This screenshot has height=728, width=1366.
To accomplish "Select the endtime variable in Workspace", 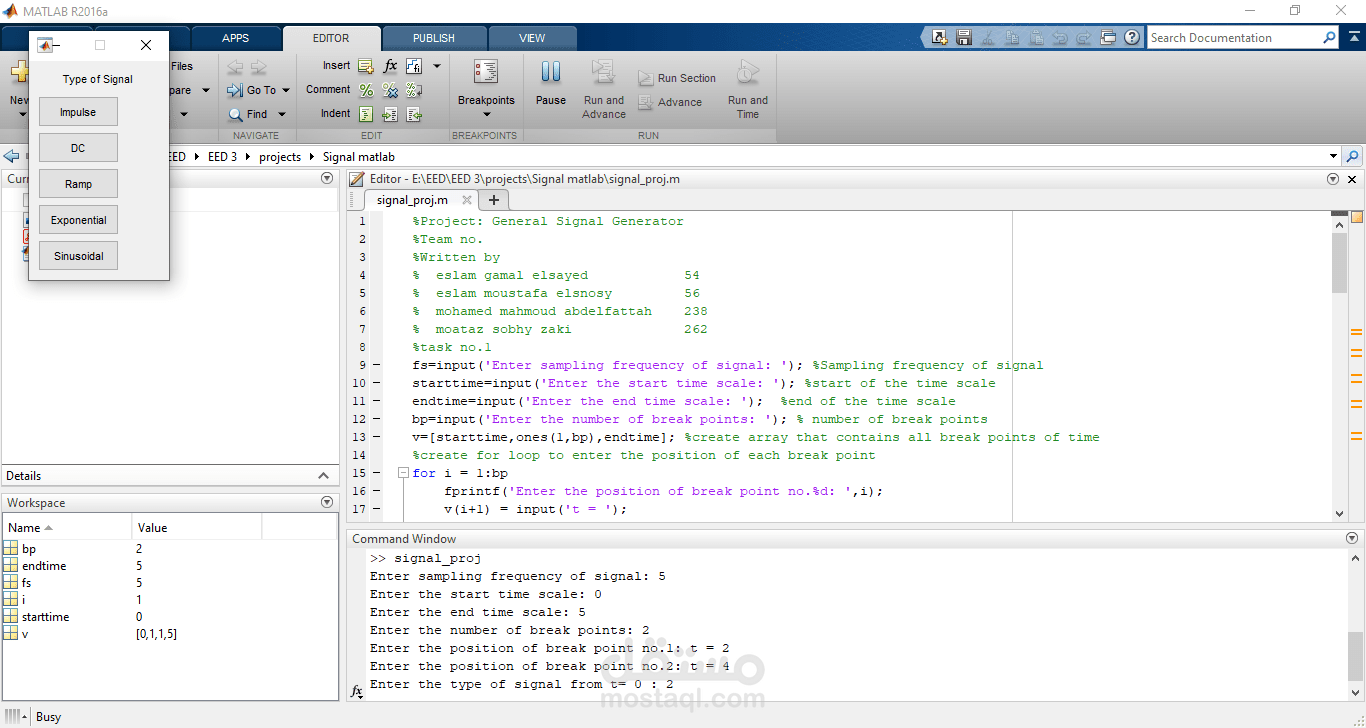I will tap(44, 566).
